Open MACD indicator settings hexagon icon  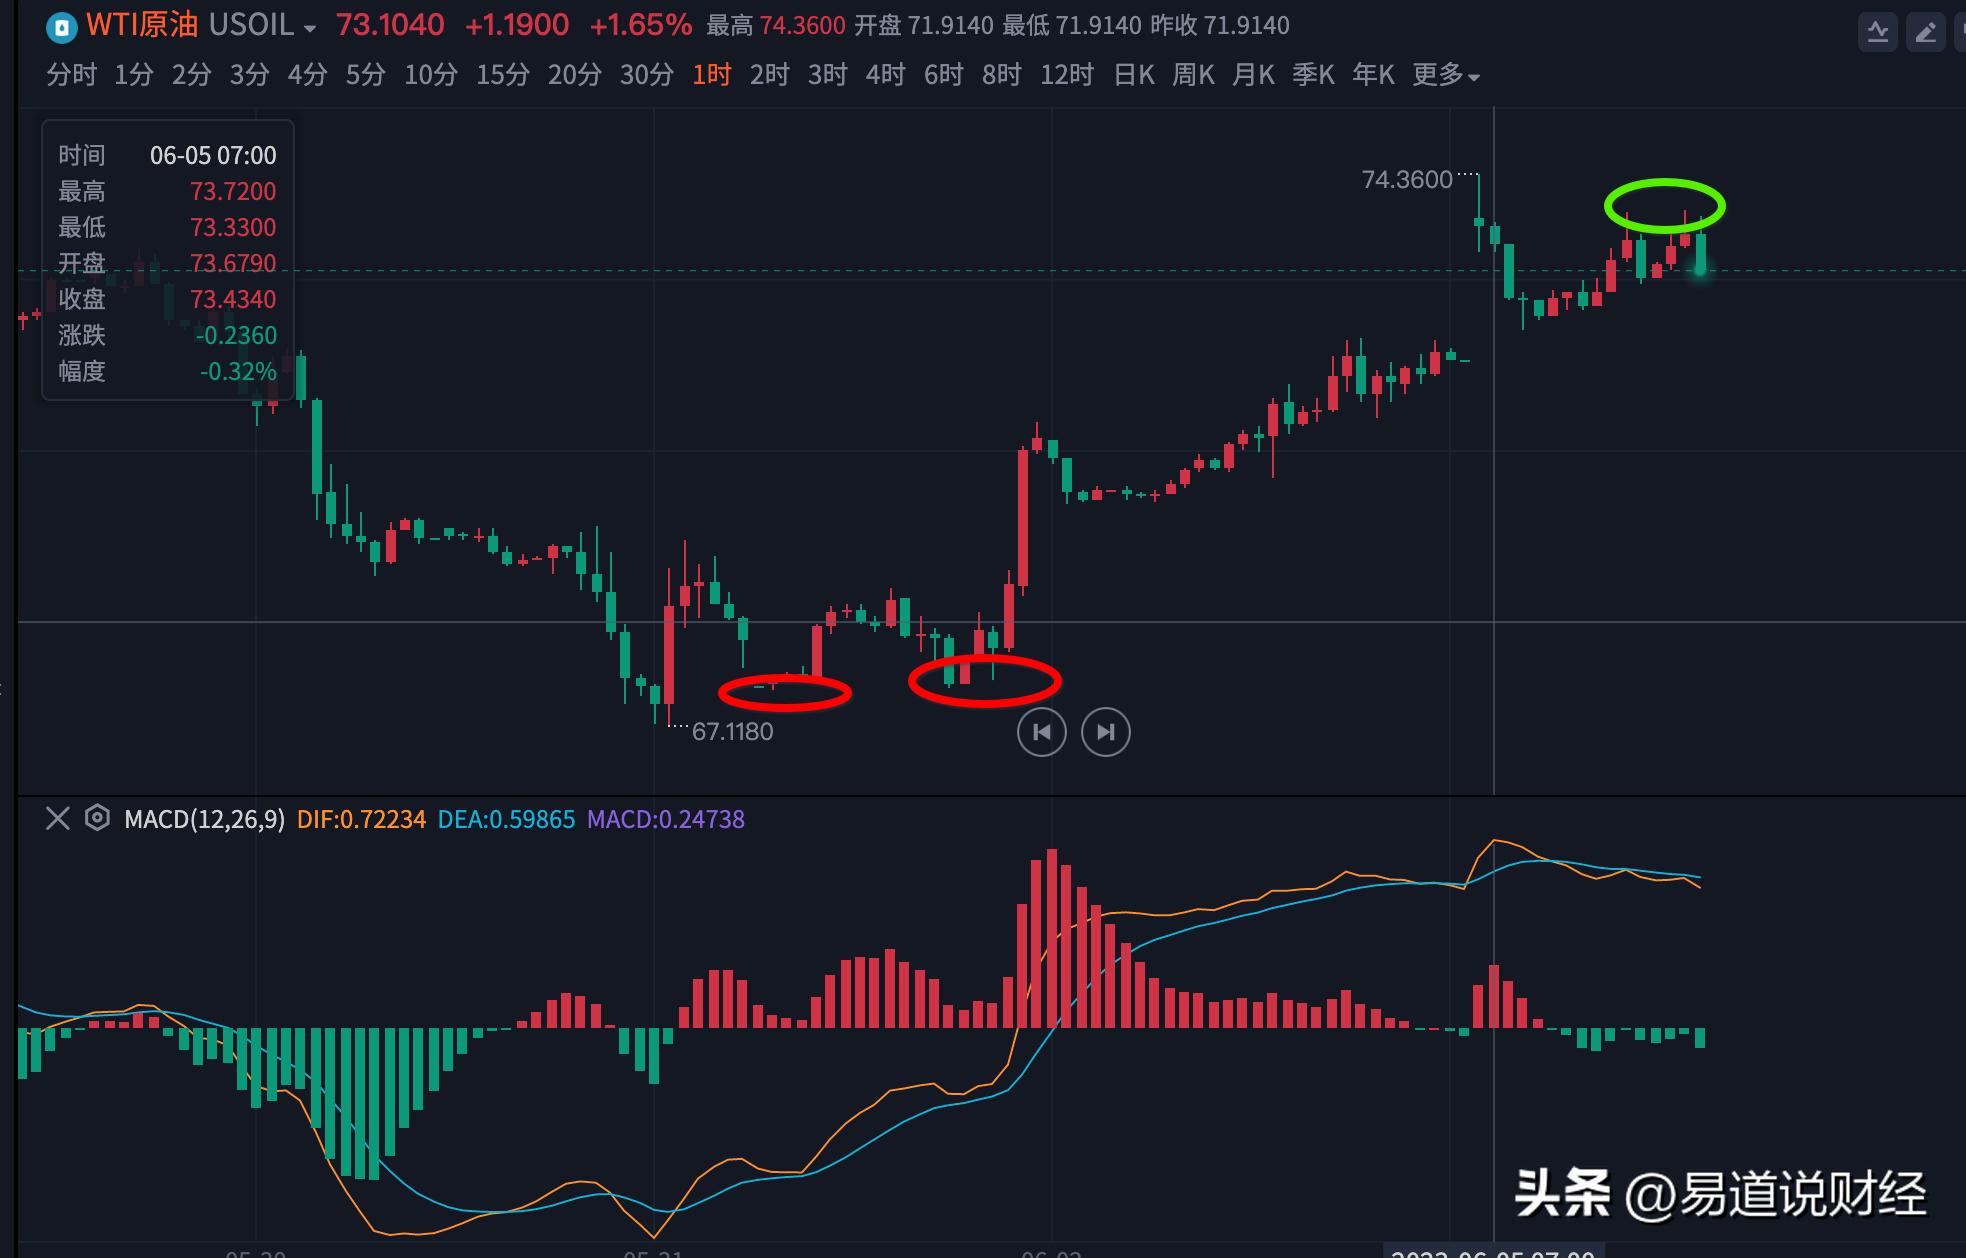point(97,818)
